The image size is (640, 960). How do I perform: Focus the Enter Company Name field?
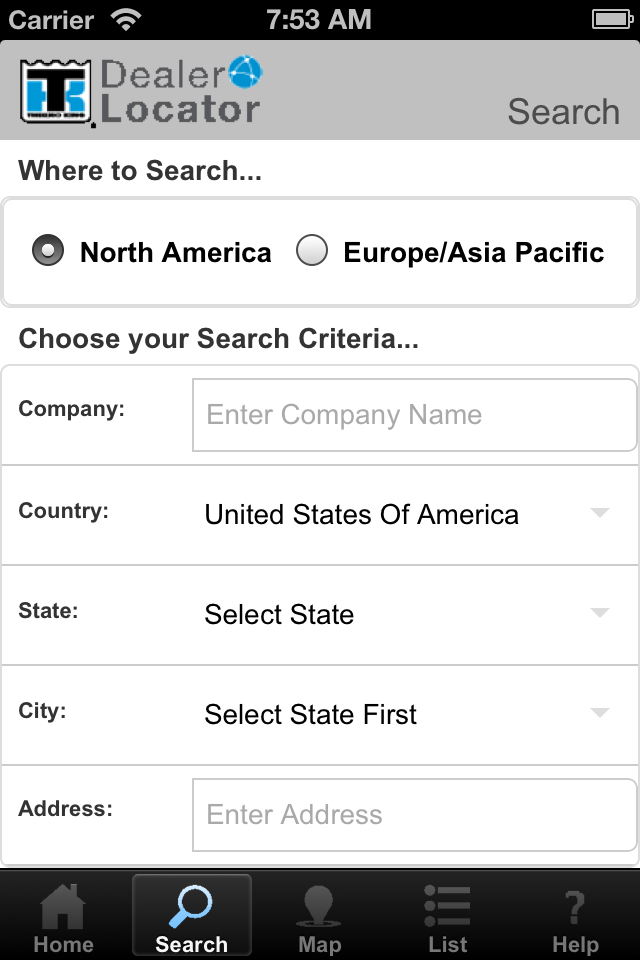[414, 415]
